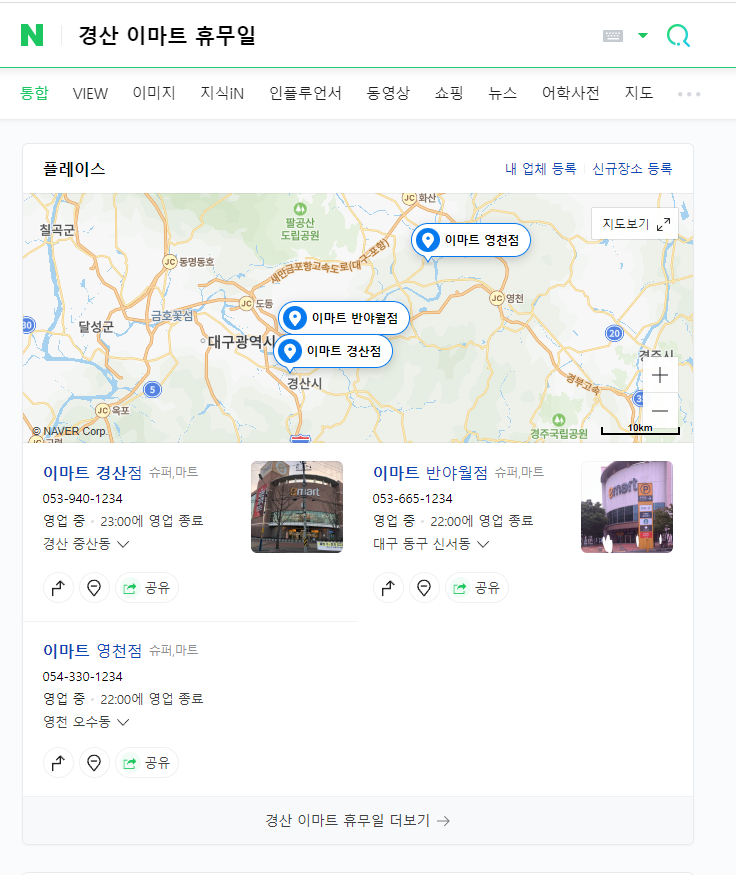
Task: Open the 뉴스 tab
Action: (x=502, y=93)
